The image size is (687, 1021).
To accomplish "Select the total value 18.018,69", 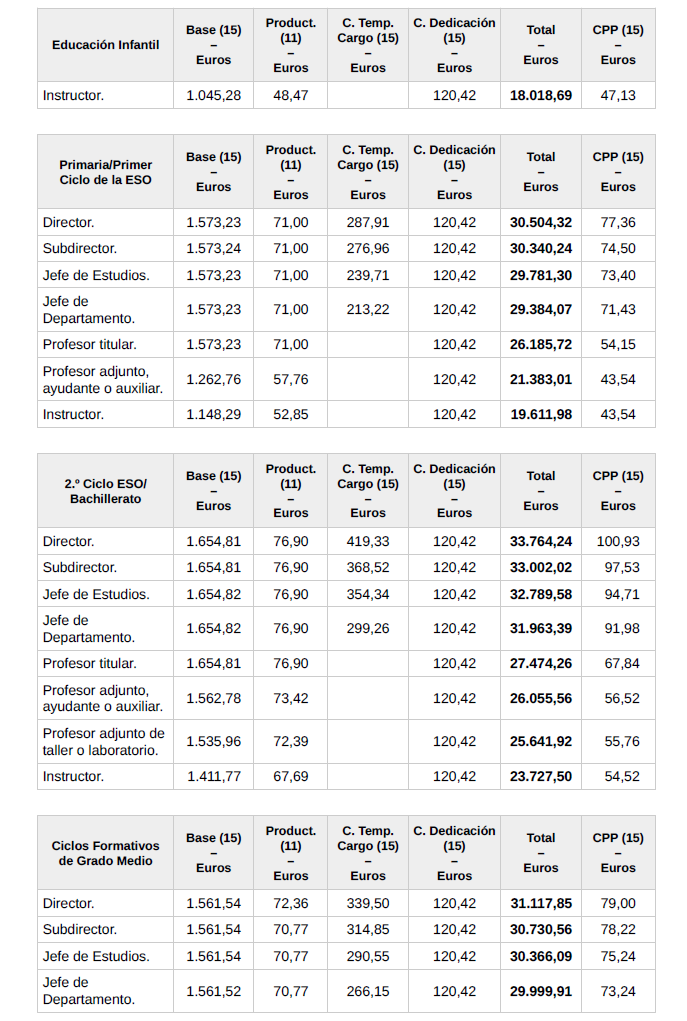I will pyautogui.click(x=540, y=96).
